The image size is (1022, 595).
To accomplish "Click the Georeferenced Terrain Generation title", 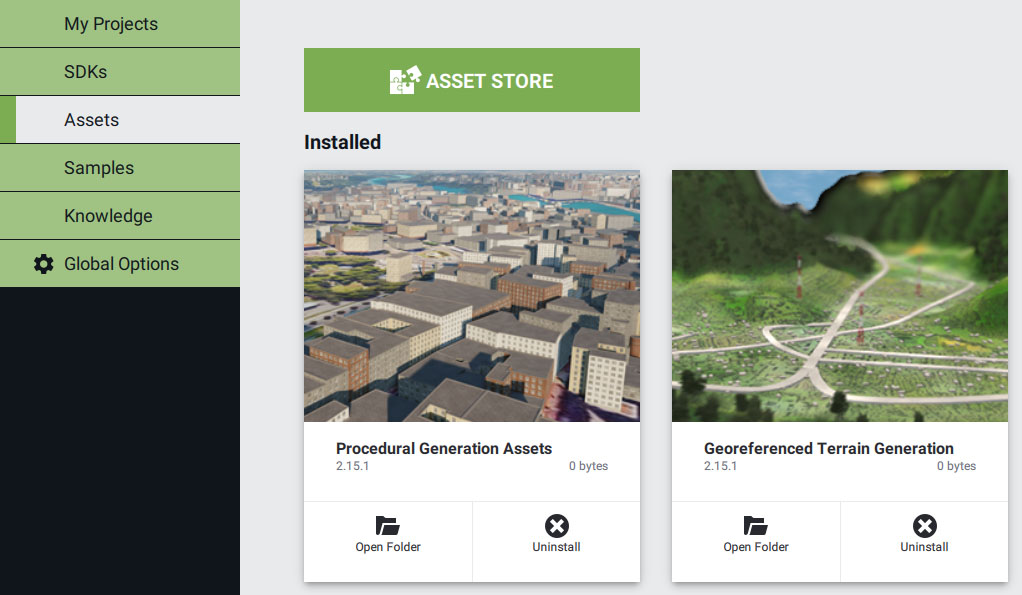I will tap(828, 448).
